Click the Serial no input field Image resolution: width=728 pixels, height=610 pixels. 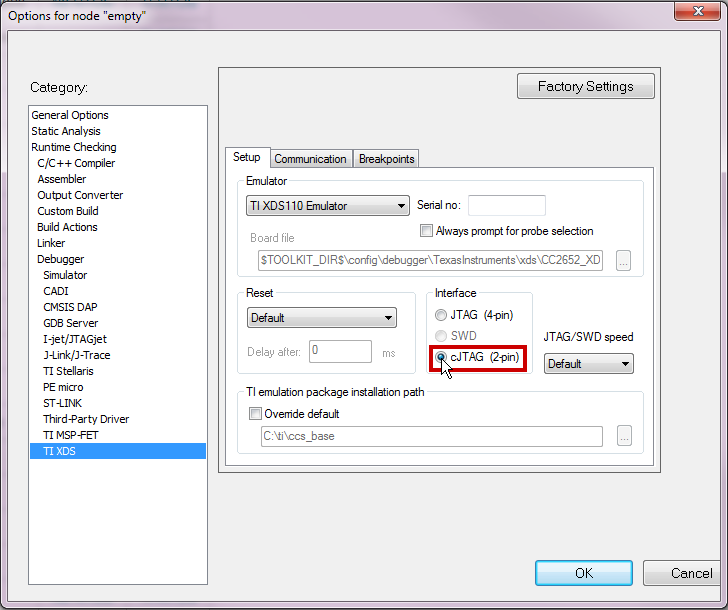tap(506, 206)
